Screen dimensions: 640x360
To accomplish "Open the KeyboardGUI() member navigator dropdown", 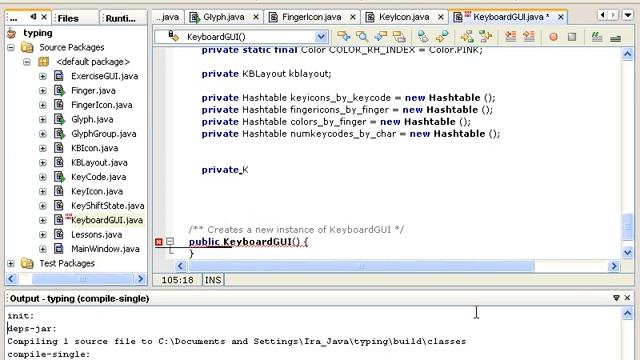I will pos(321,37).
